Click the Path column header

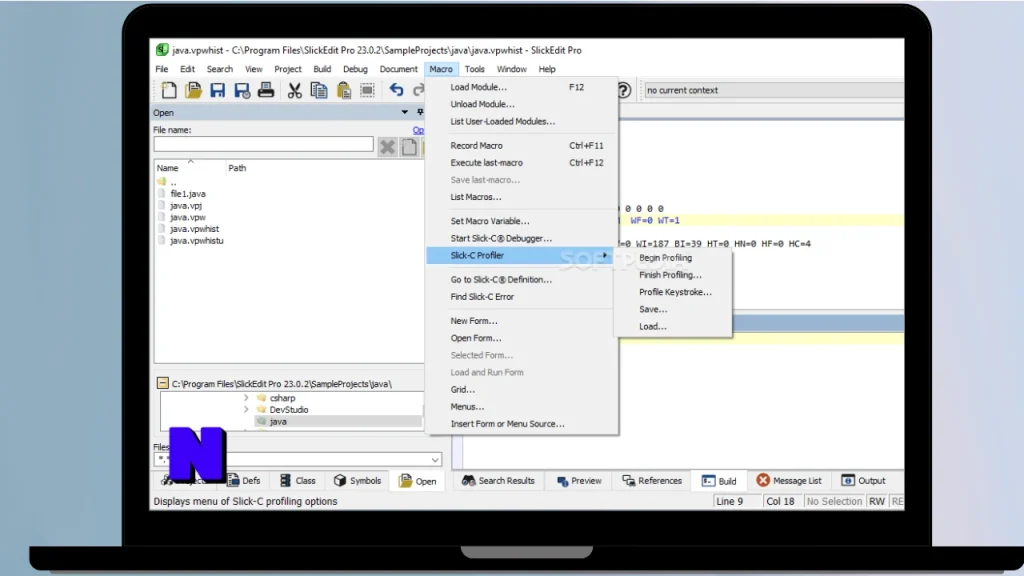tap(237, 168)
